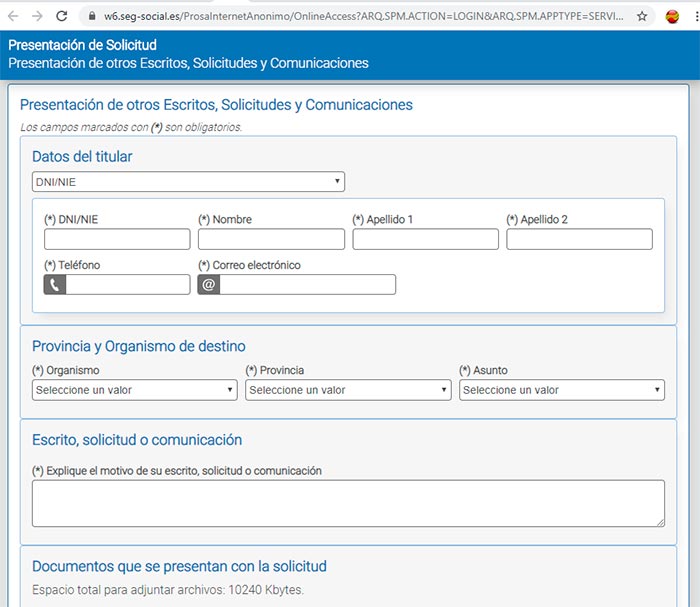Click the DNI/NIE number input field
This screenshot has height=607, width=700.
pyautogui.click(x=117, y=239)
